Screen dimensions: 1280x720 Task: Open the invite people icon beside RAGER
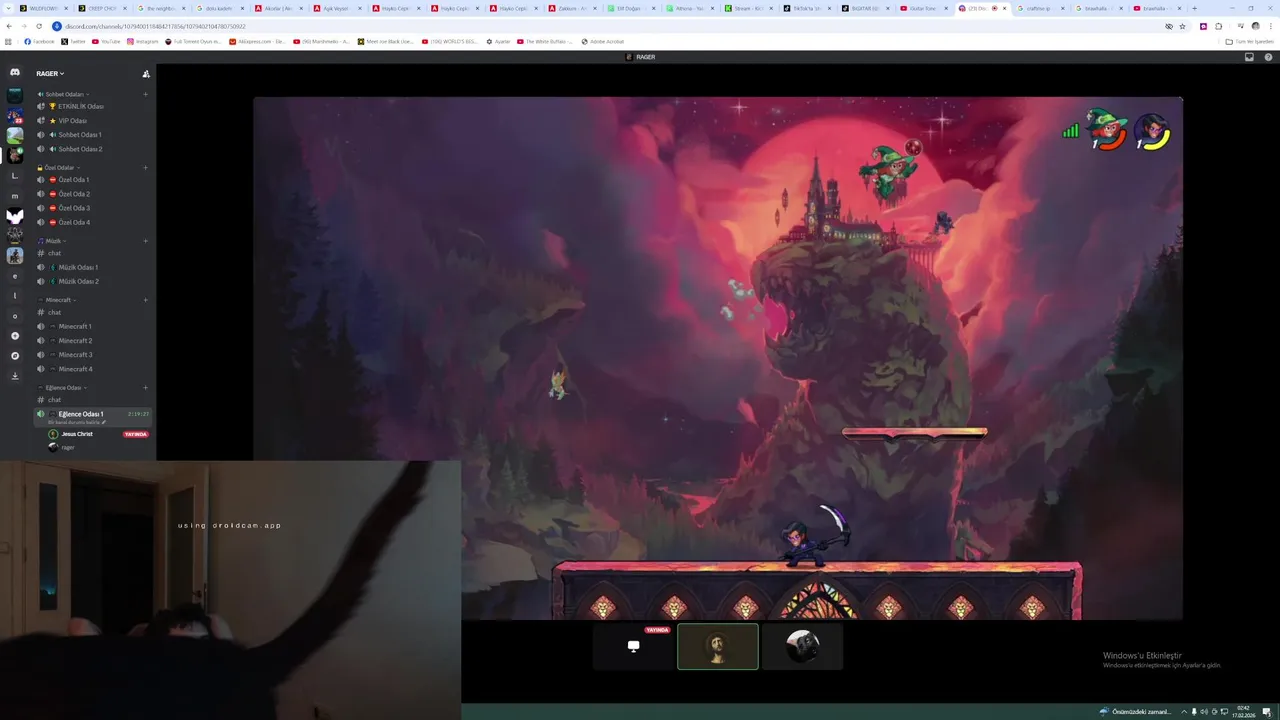click(x=146, y=73)
